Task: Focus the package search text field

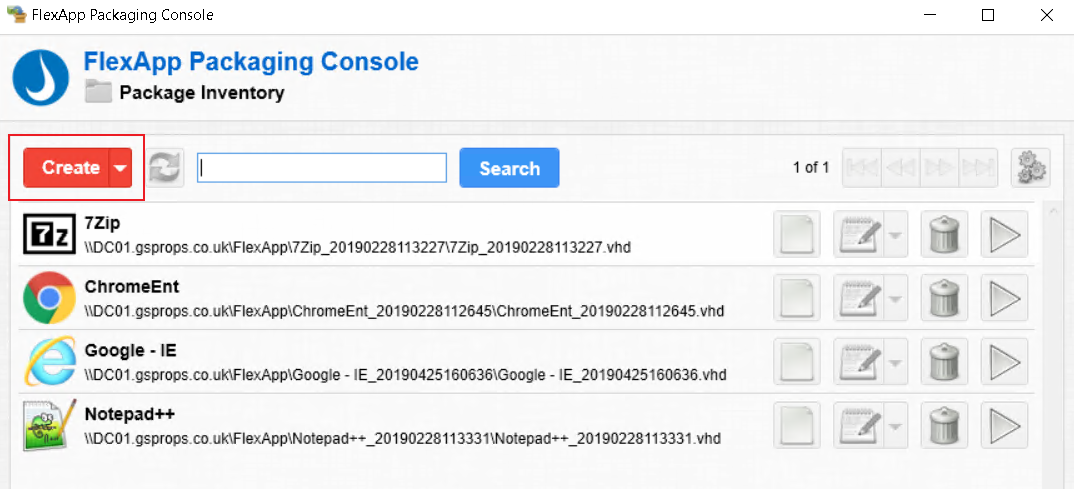Action: (321, 168)
